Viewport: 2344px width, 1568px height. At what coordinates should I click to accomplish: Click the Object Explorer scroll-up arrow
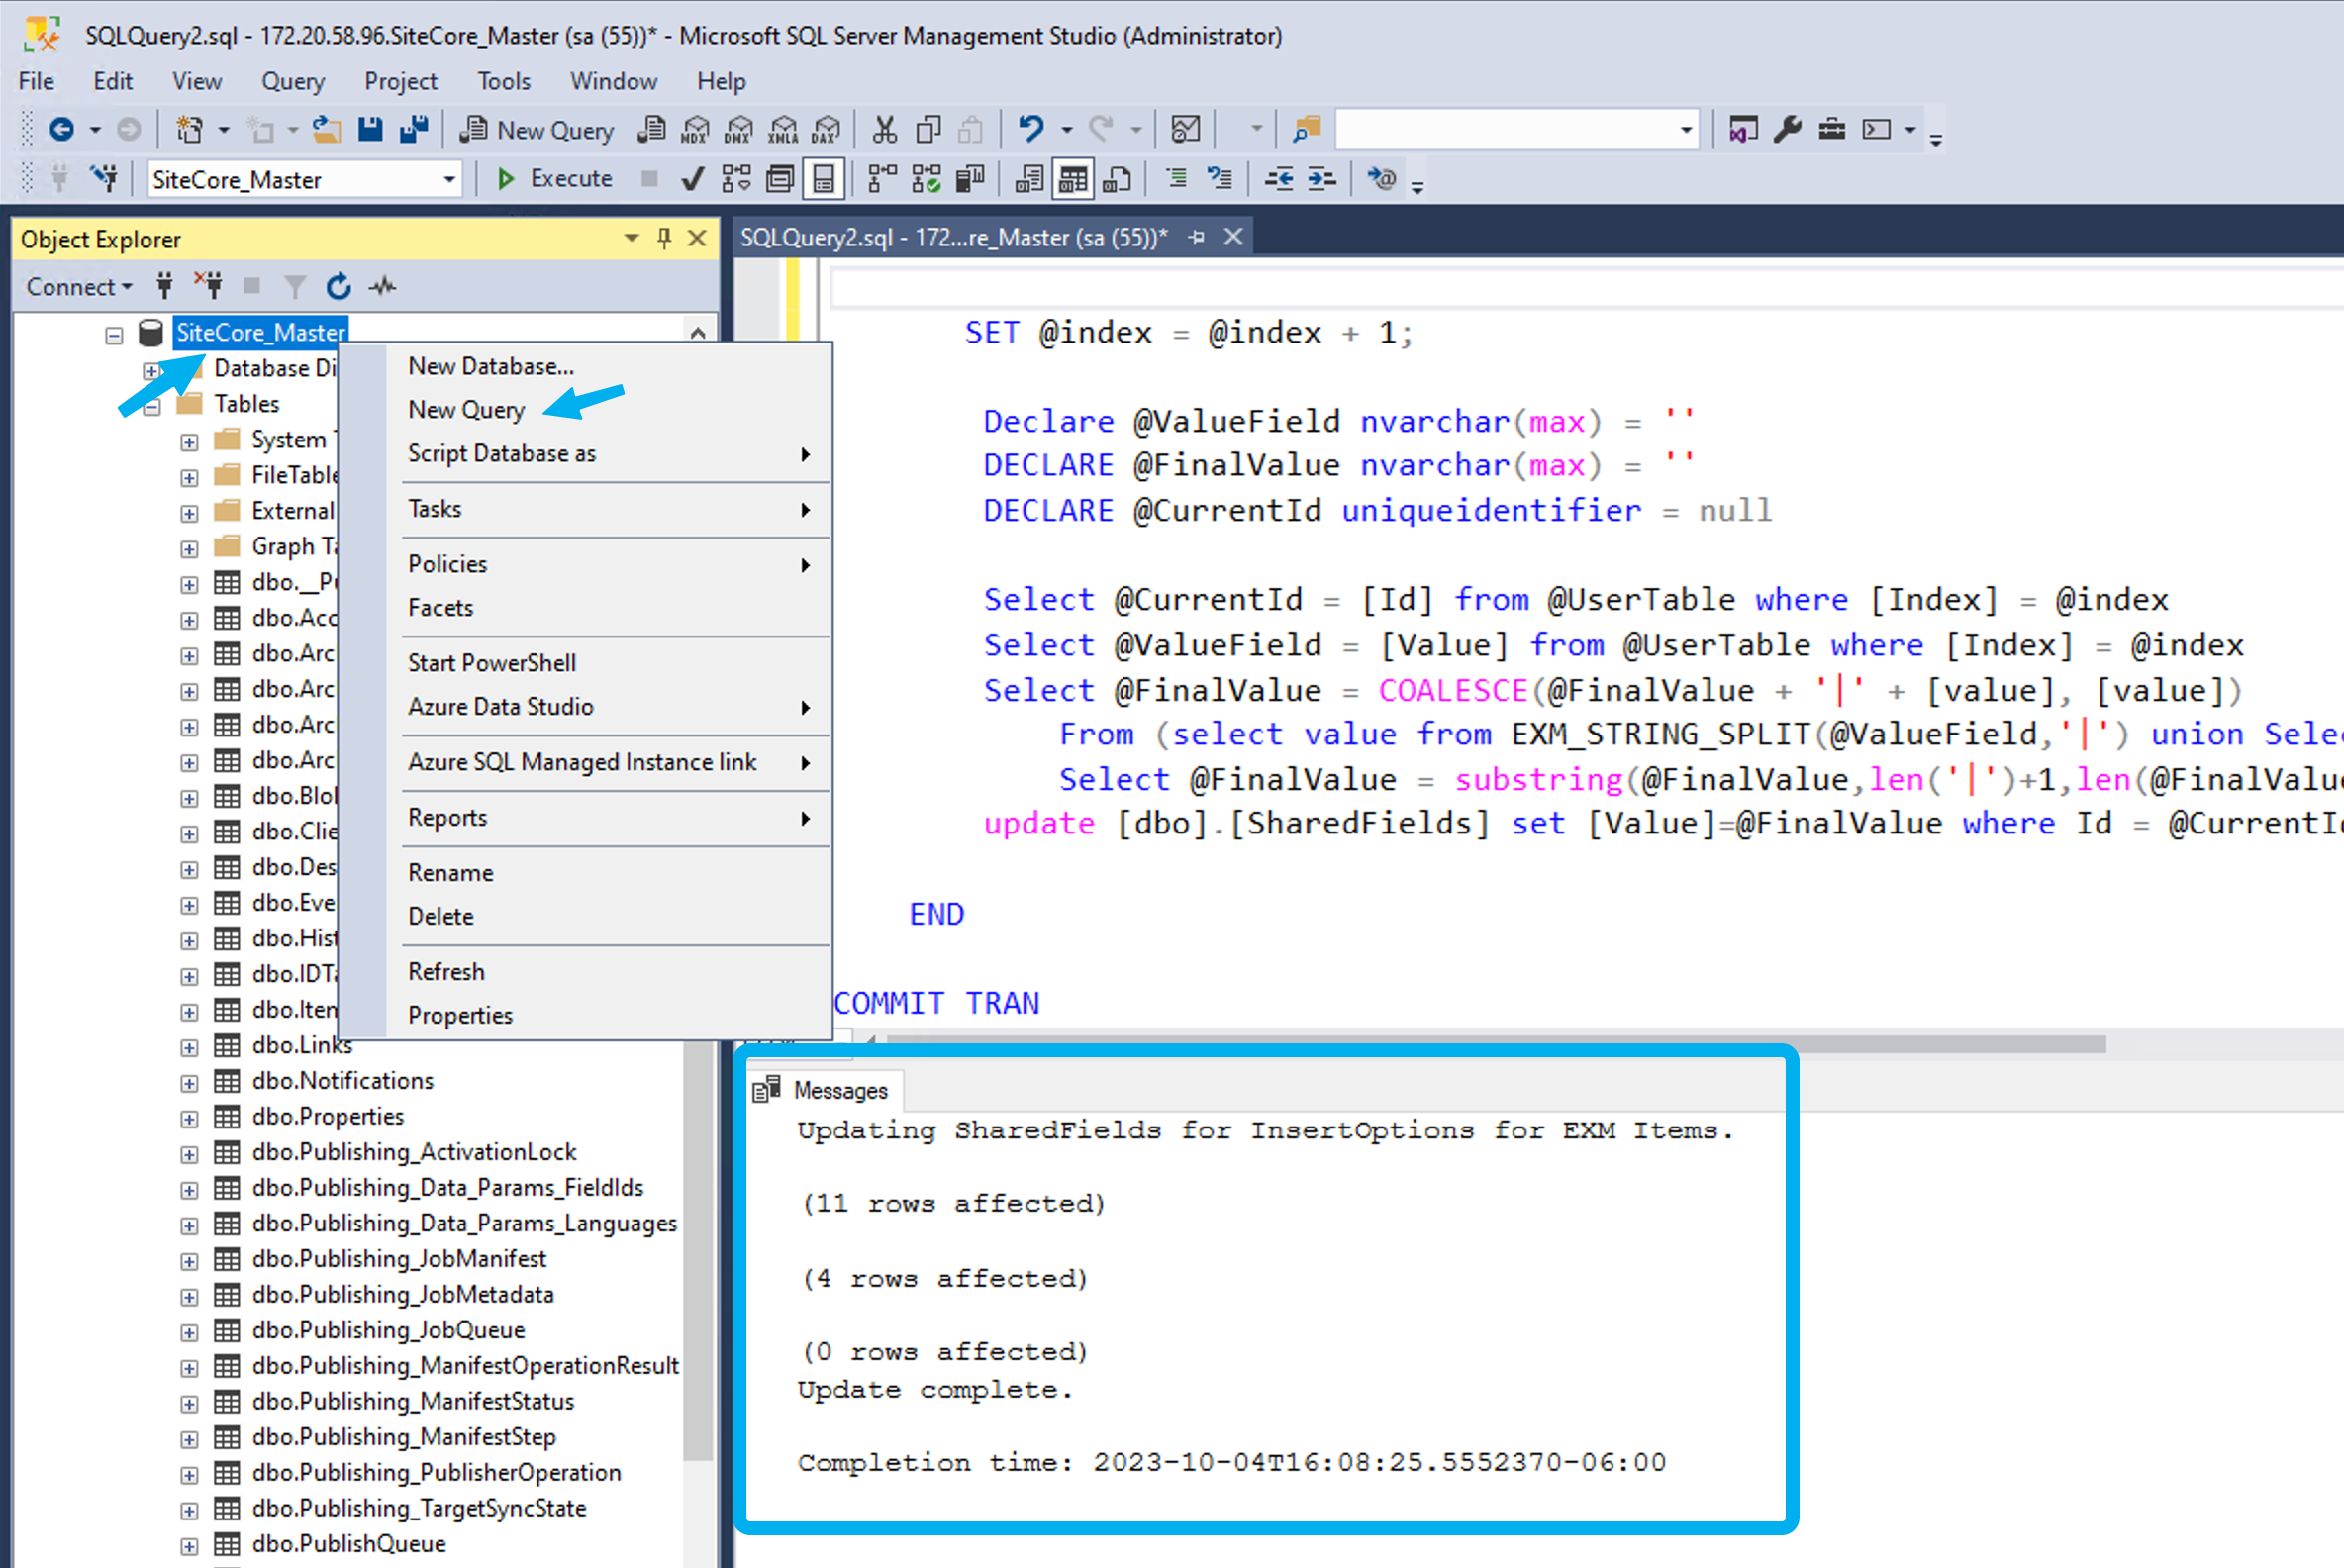coord(698,332)
